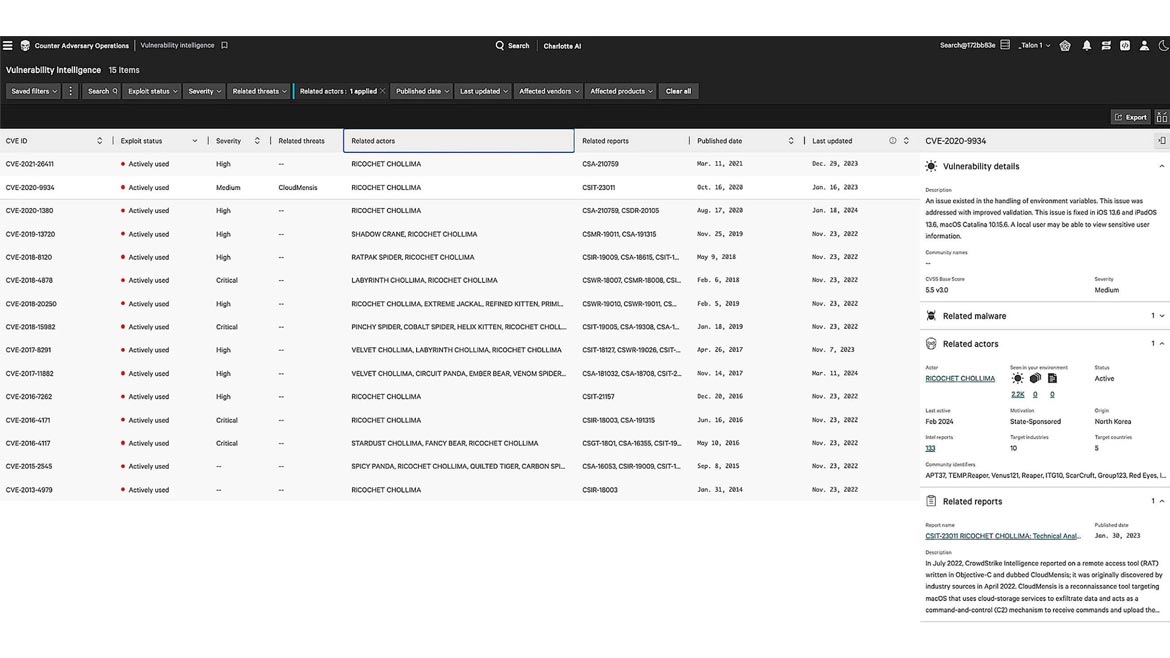Collapse the CVE-2020-9934 details side panel
This screenshot has height=658, width=1170.
click(1161, 141)
